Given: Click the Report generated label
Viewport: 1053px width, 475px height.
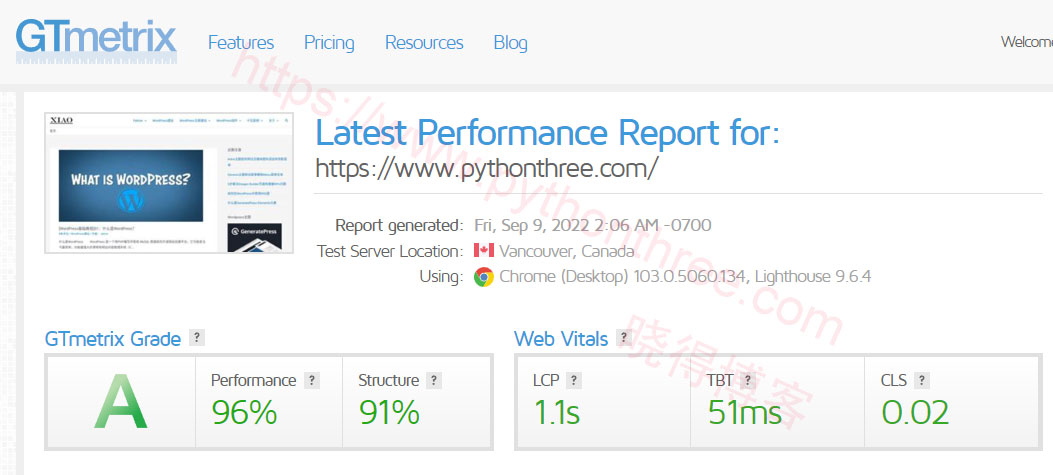Looking at the screenshot, I should click(x=399, y=225).
